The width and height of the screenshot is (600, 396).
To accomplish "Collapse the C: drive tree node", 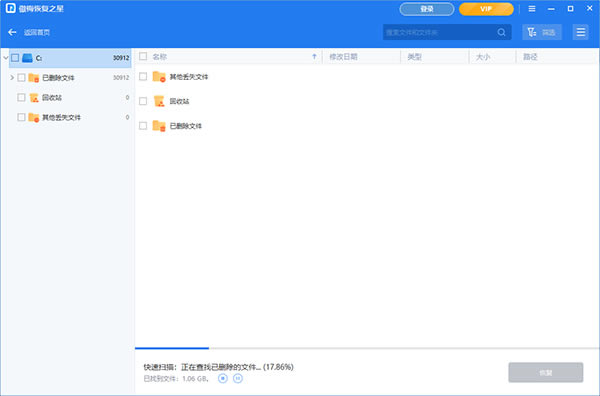I will (6, 58).
